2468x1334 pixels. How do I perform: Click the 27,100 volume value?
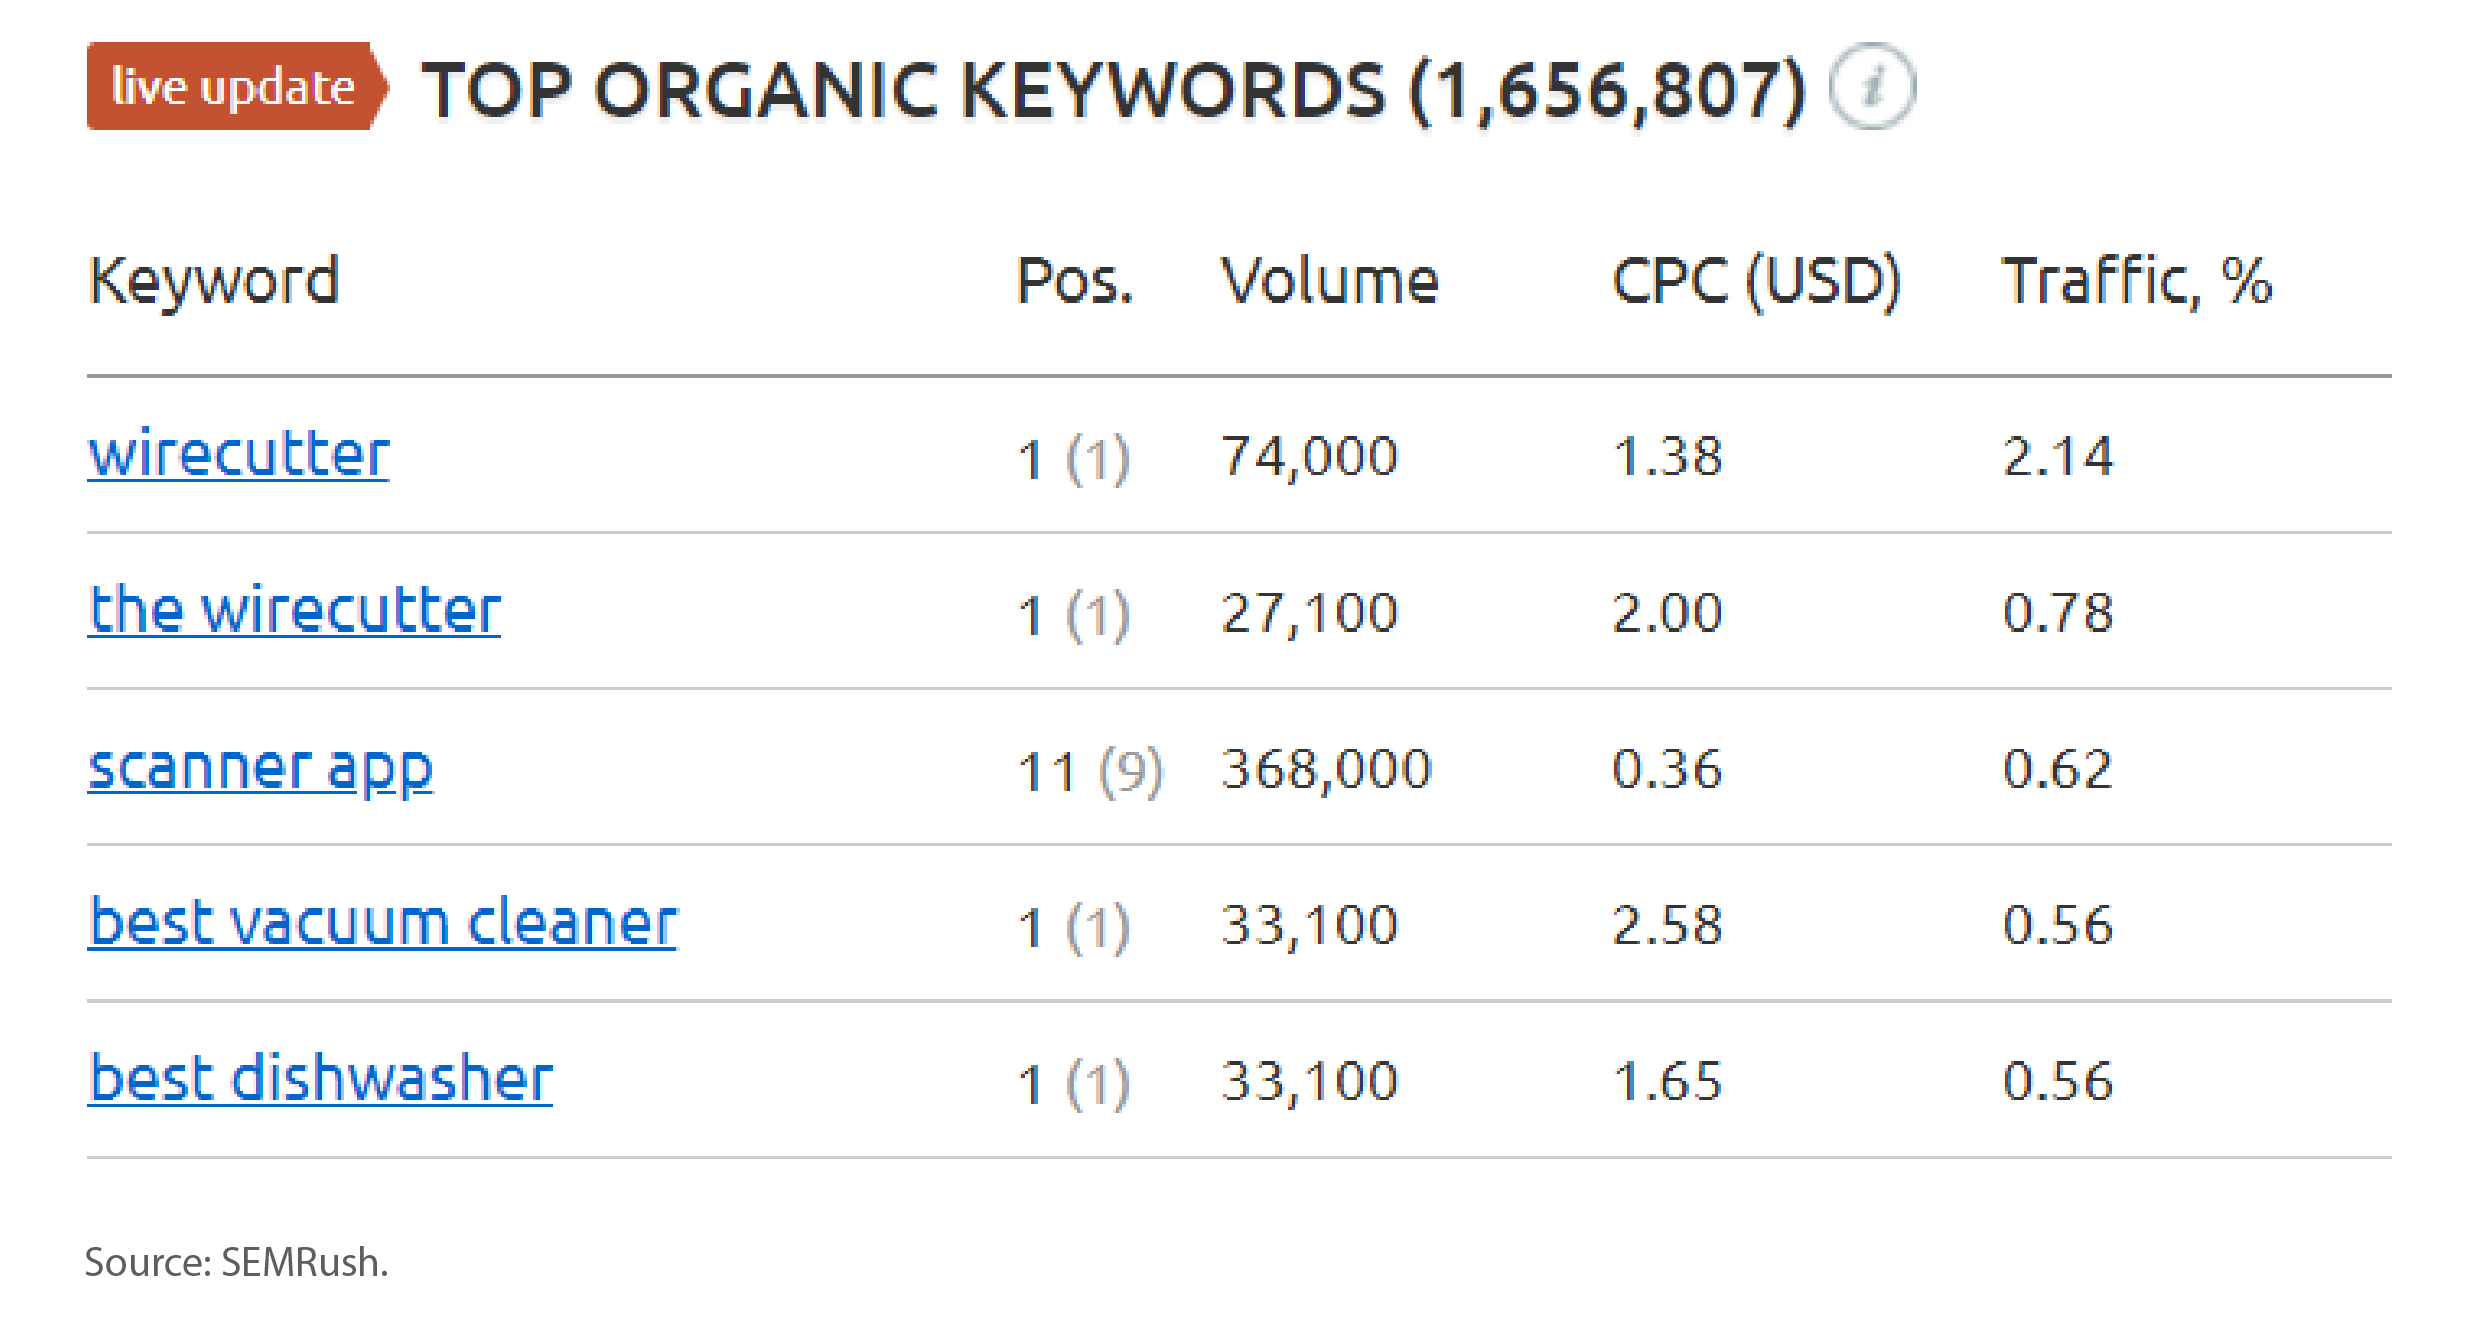coord(1309,612)
